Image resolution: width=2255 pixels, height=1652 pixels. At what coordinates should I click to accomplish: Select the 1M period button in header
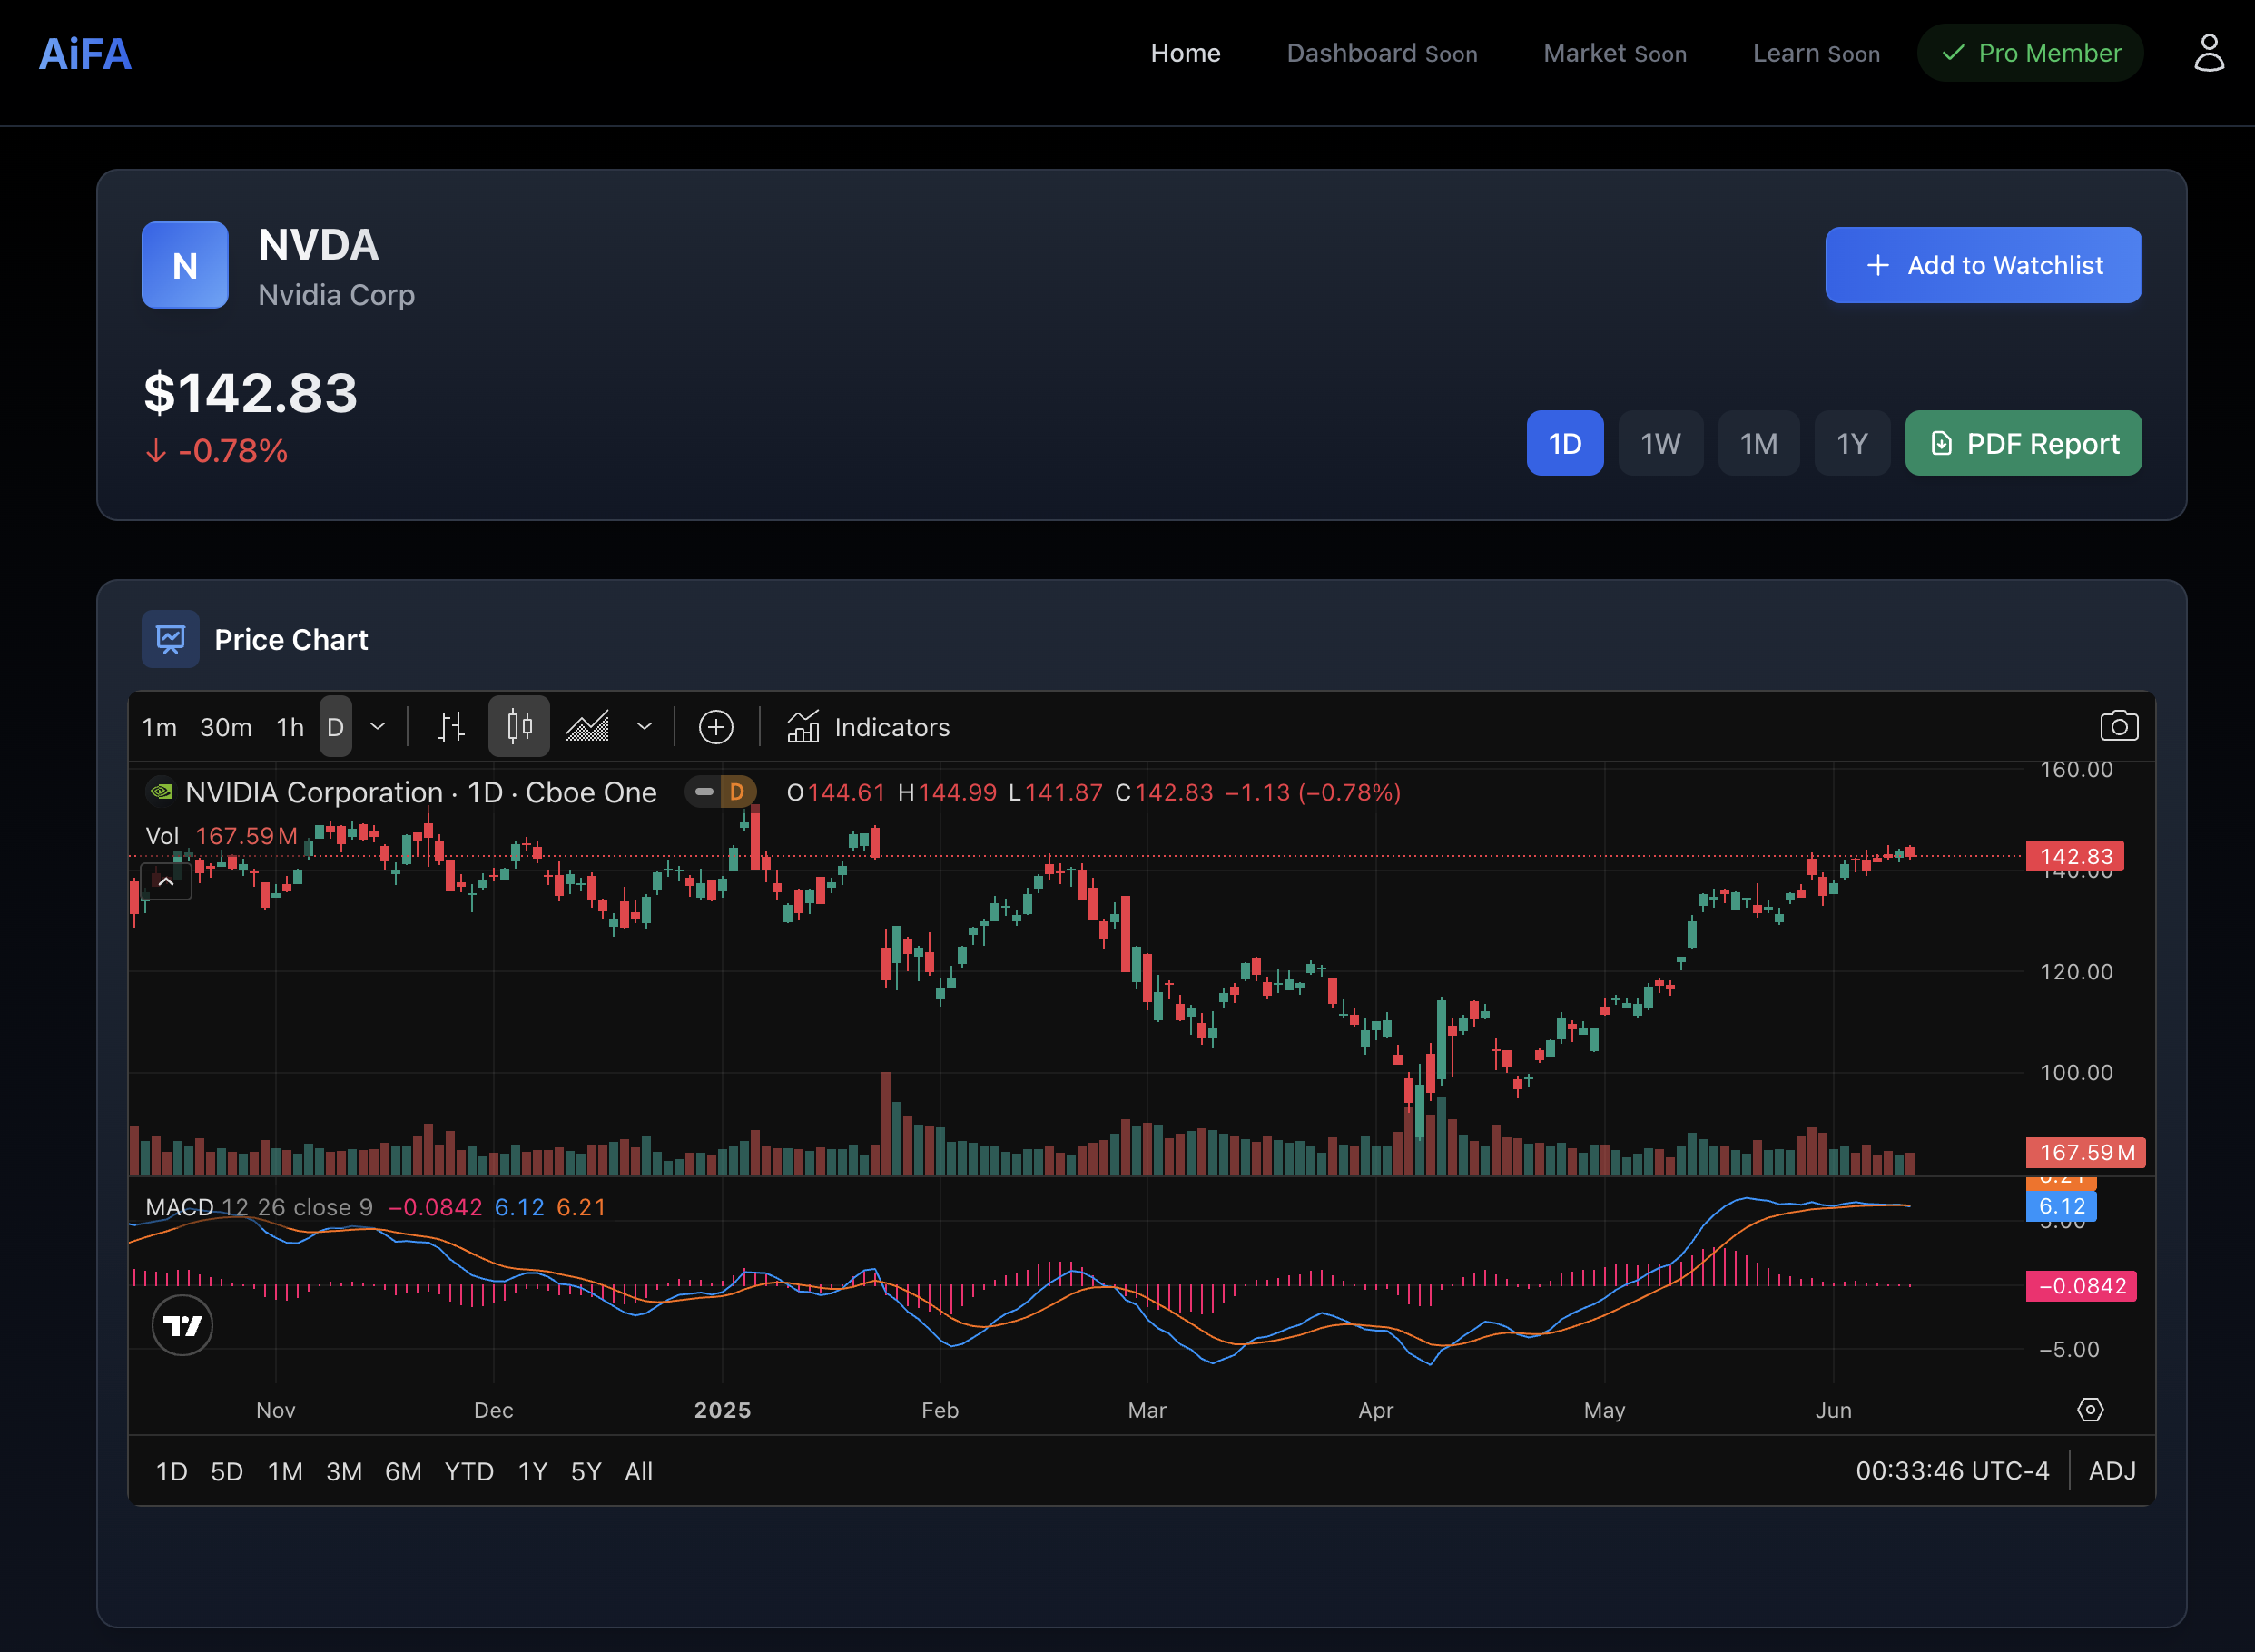1758,444
